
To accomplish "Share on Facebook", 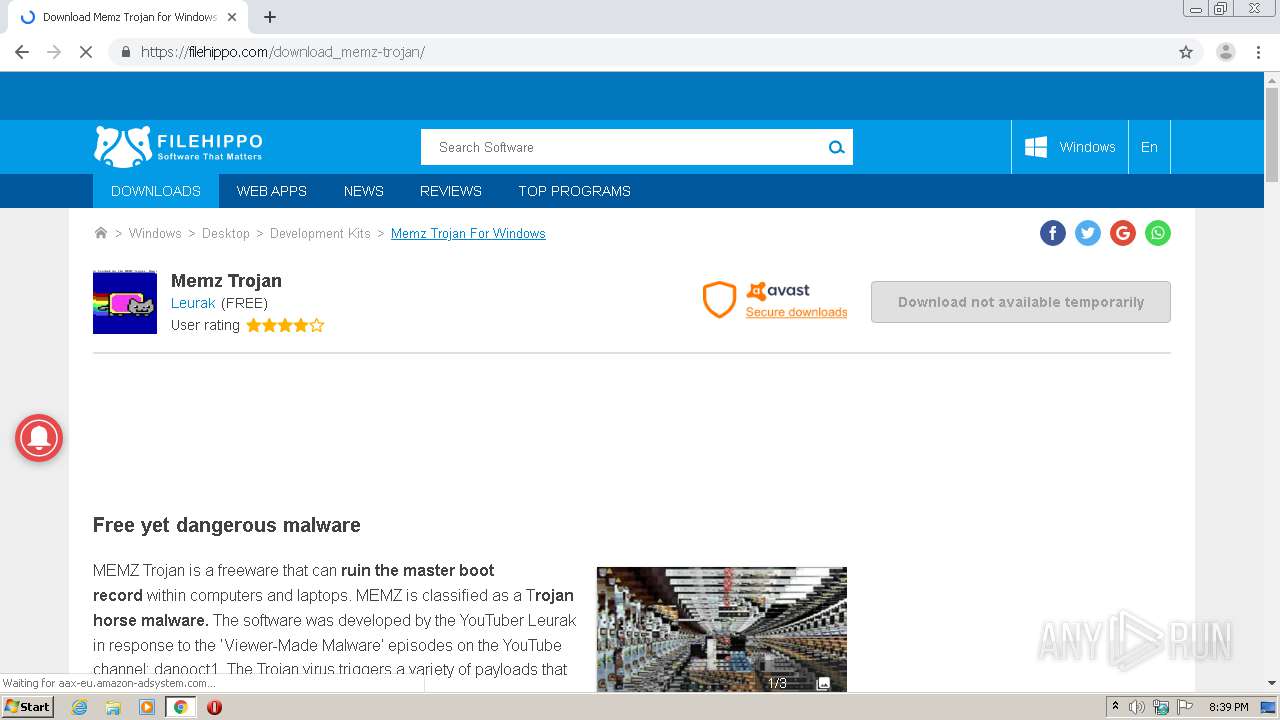I will coord(1053,233).
